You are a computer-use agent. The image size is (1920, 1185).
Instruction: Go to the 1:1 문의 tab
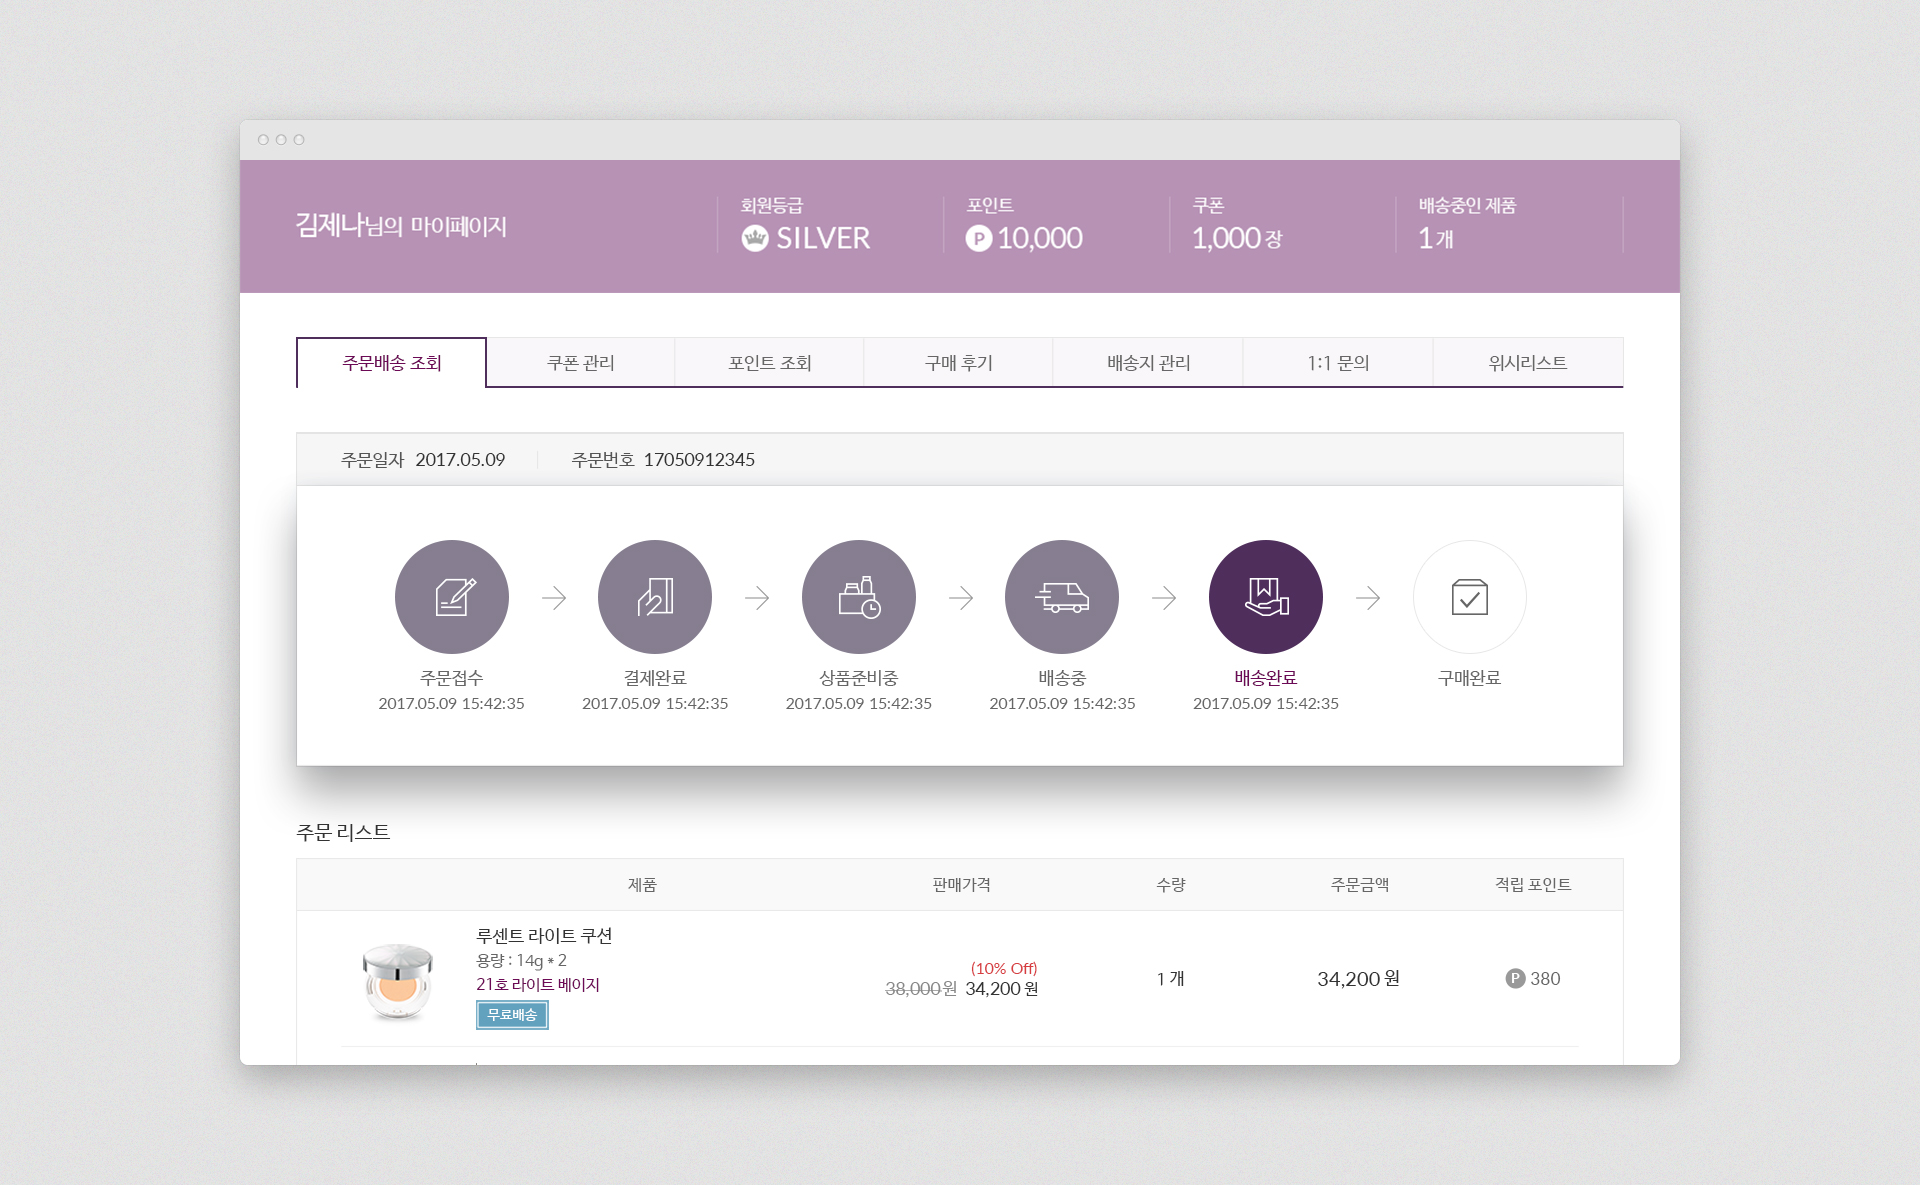(x=1338, y=363)
